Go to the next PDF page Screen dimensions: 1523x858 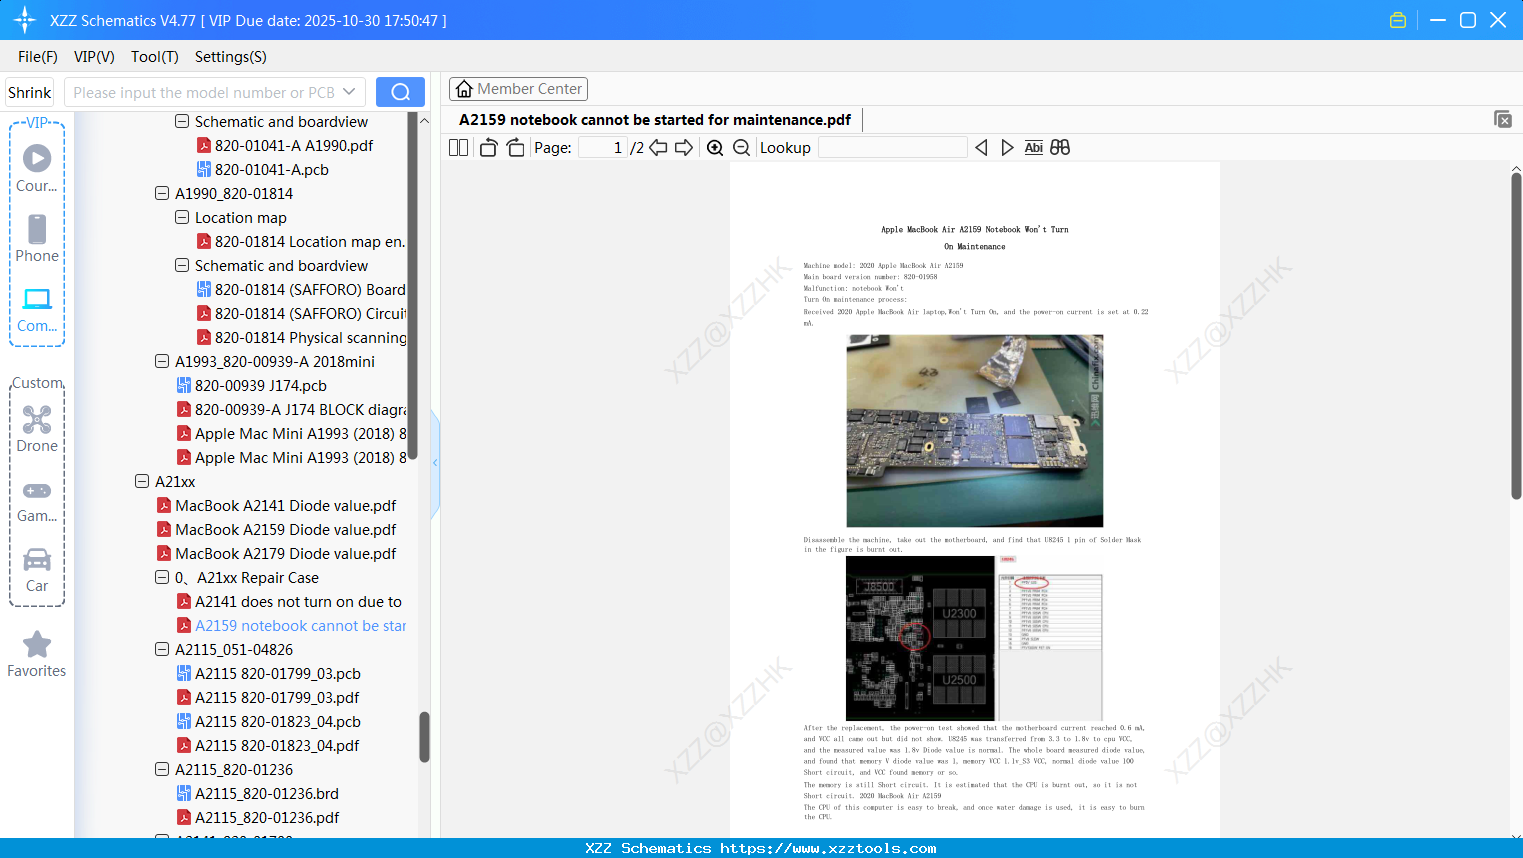click(684, 147)
